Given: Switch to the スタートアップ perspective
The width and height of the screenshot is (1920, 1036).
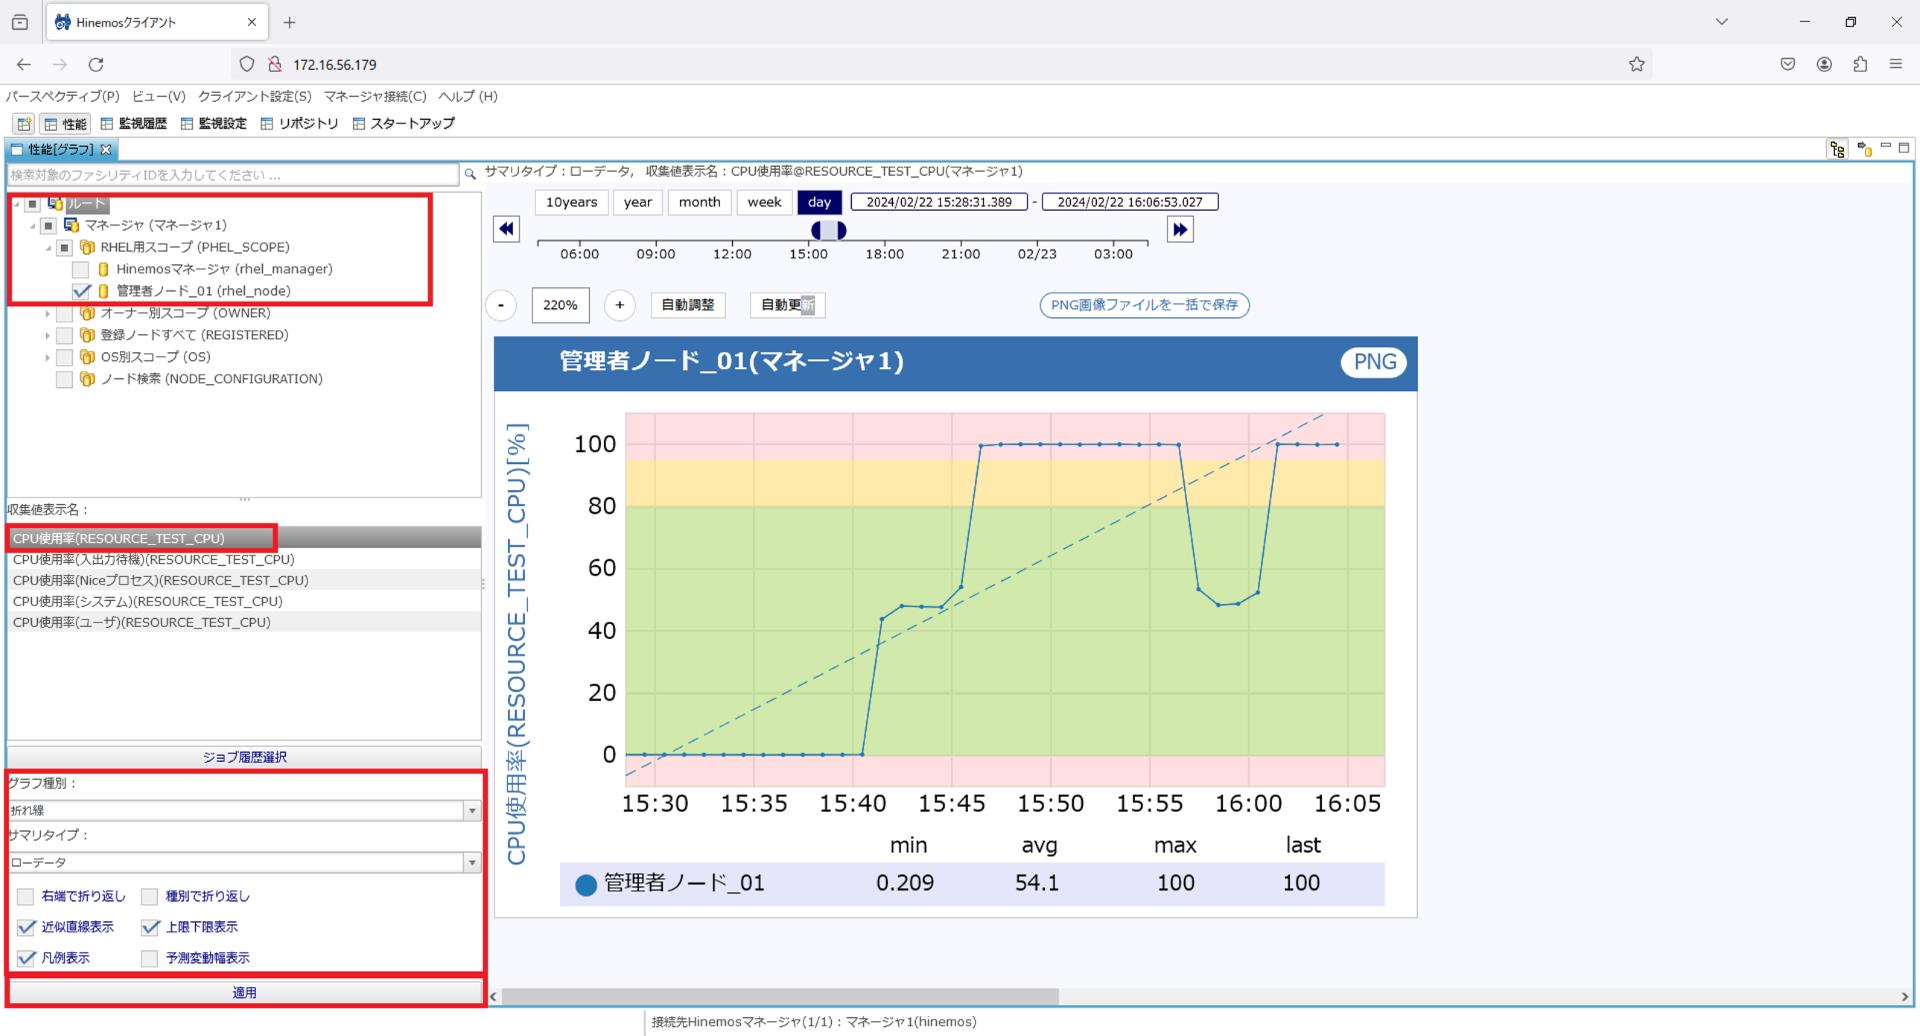Looking at the screenshot, I should [403, 124].
